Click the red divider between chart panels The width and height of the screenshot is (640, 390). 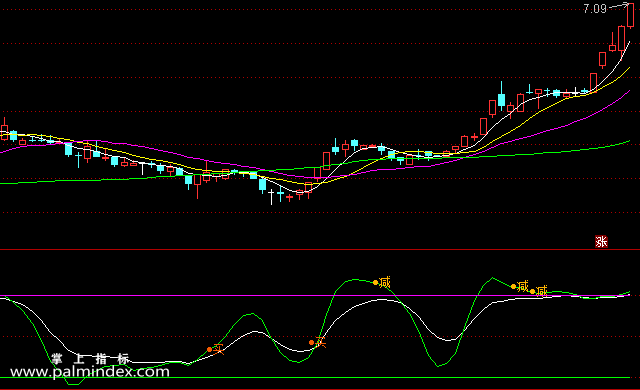pyautogui.click(x=320, y=249)
